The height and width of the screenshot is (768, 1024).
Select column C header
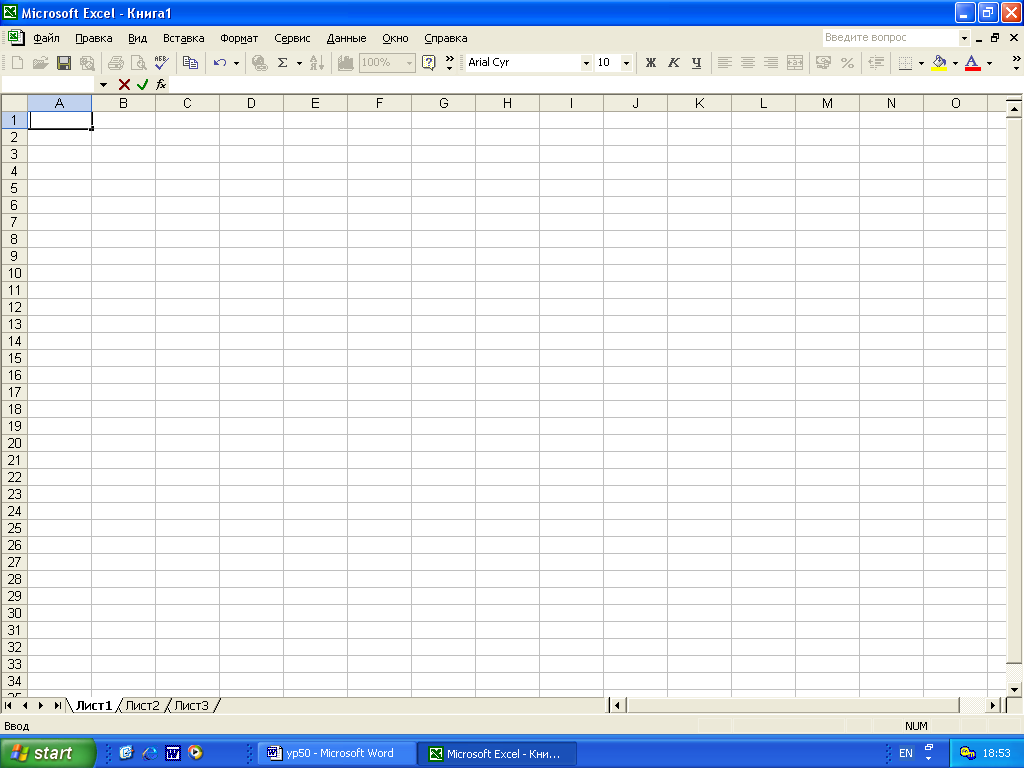coord(187,103)
